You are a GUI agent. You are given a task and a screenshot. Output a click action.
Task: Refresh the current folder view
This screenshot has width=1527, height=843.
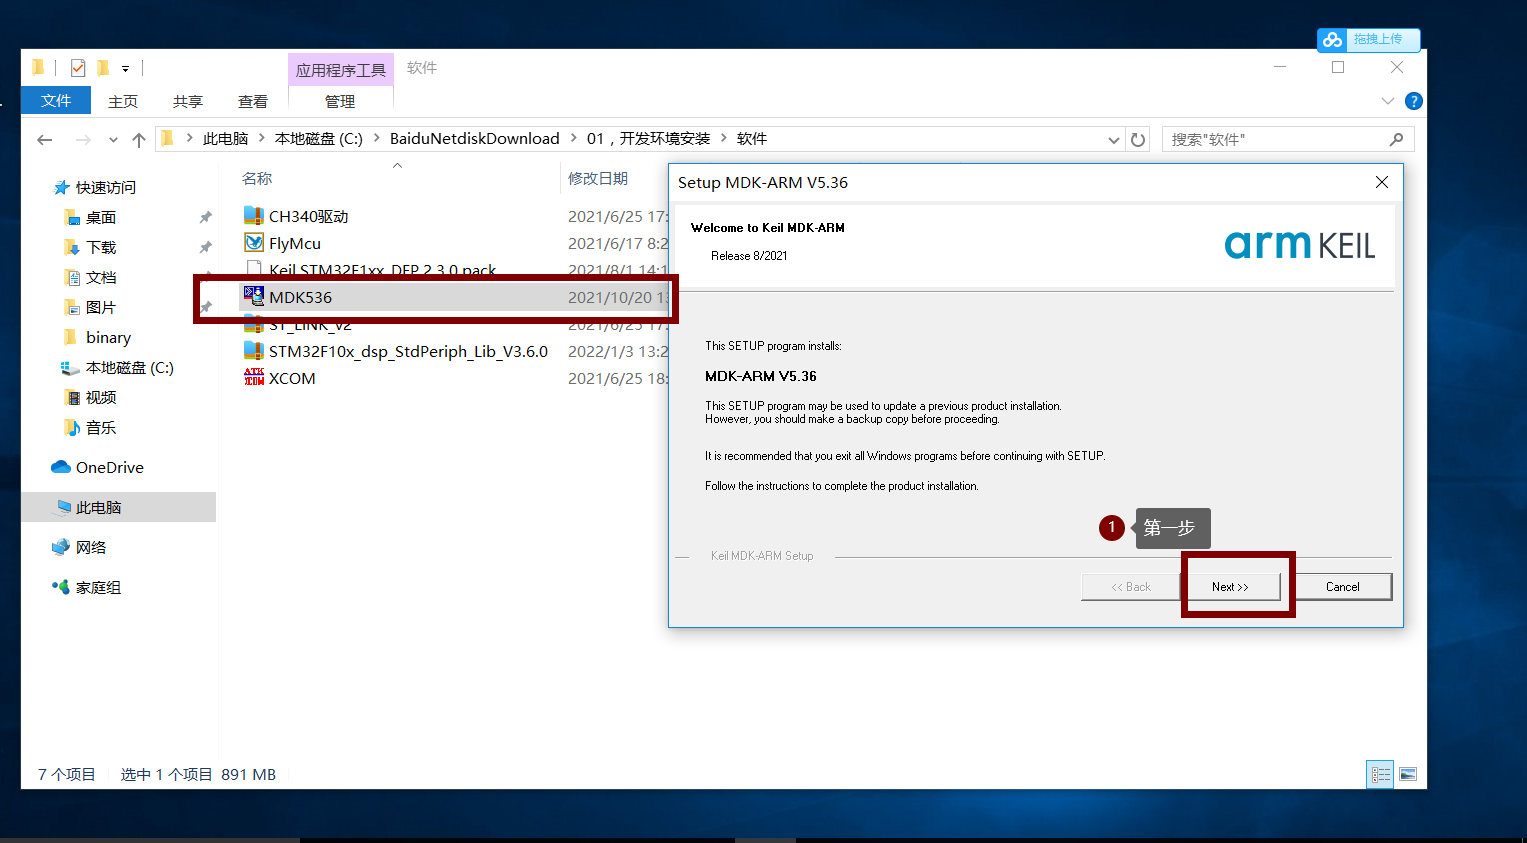[1138, 139]
